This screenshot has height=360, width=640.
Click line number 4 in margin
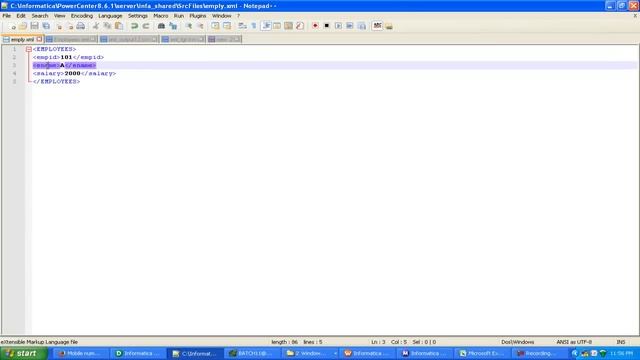coord(14,73)
